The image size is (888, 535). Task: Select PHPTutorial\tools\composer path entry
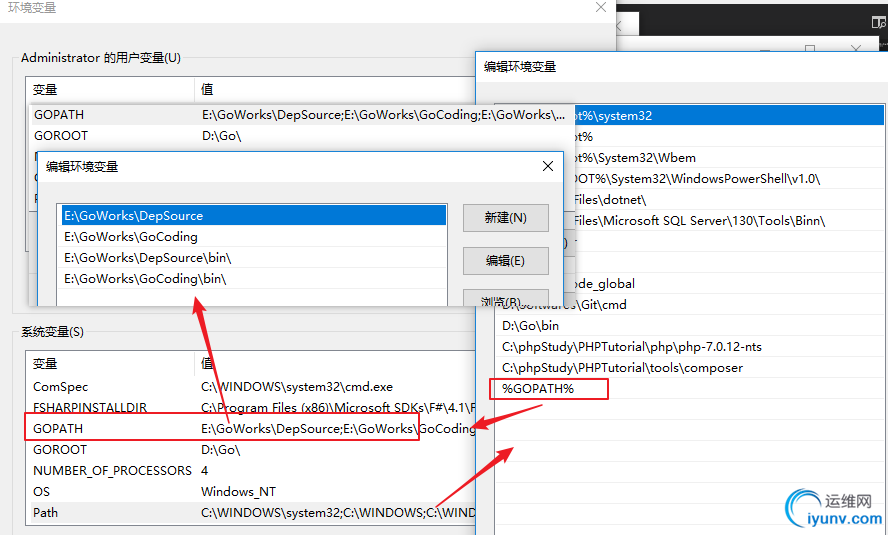coord(689,367)
